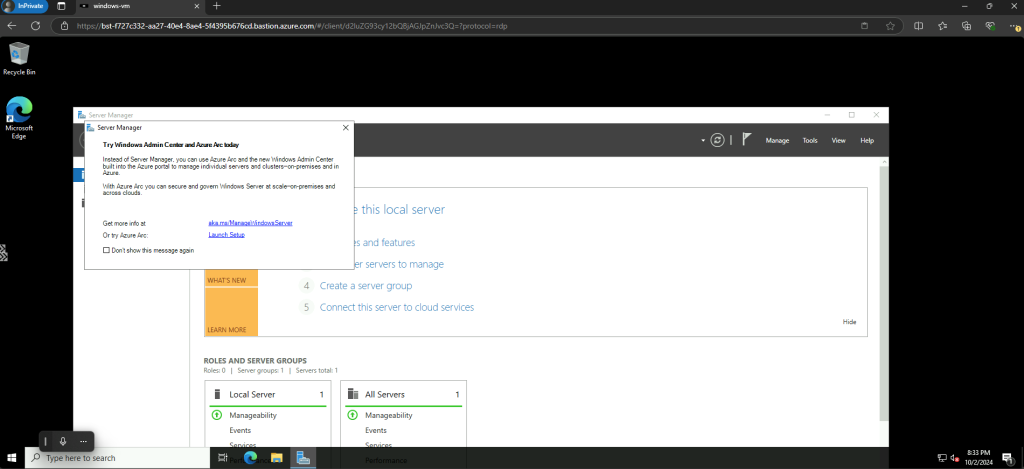Open the View menu
This screenshot has width=1024, height=469.
[x=839, y=140]
